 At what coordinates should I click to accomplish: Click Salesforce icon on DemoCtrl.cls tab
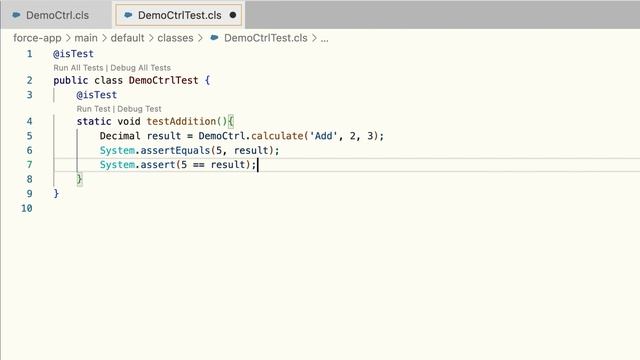pos(16,15)
